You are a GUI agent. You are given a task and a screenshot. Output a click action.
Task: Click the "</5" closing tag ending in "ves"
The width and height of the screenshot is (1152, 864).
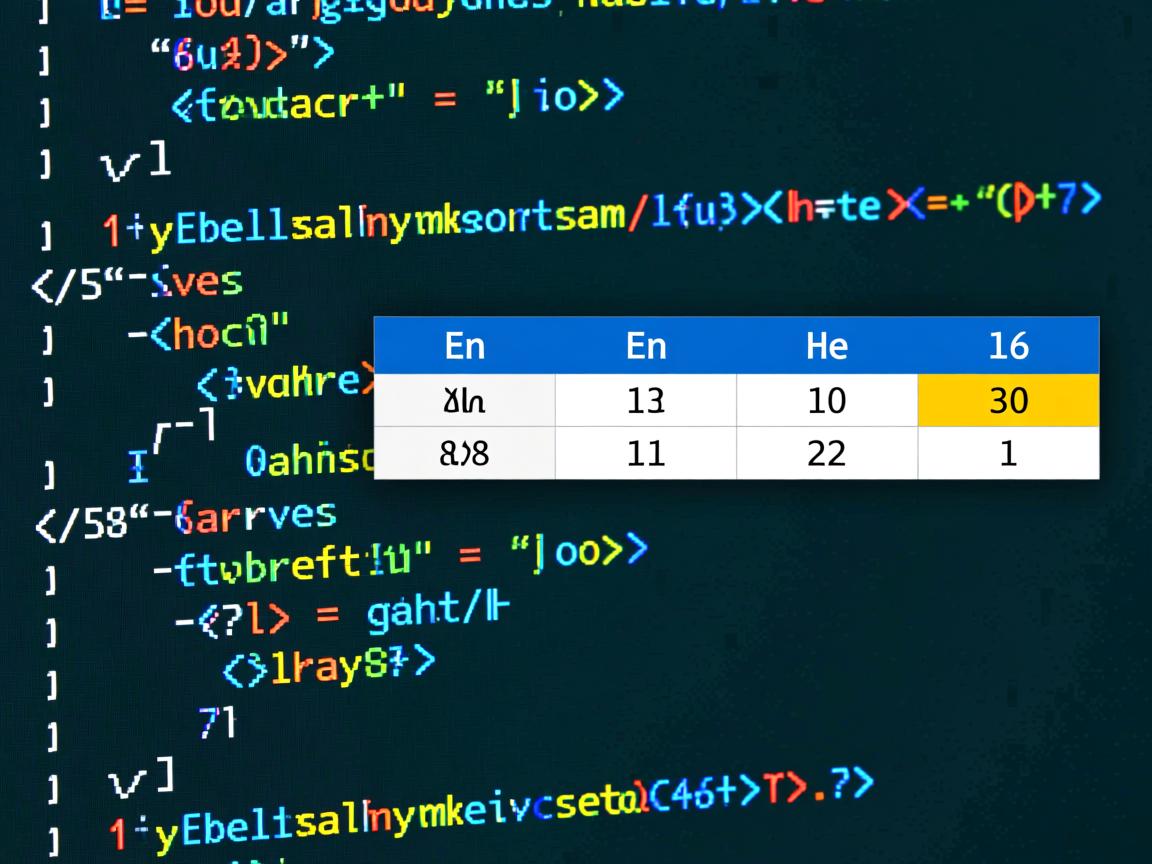pyautogui.click(x=137, y=284)
